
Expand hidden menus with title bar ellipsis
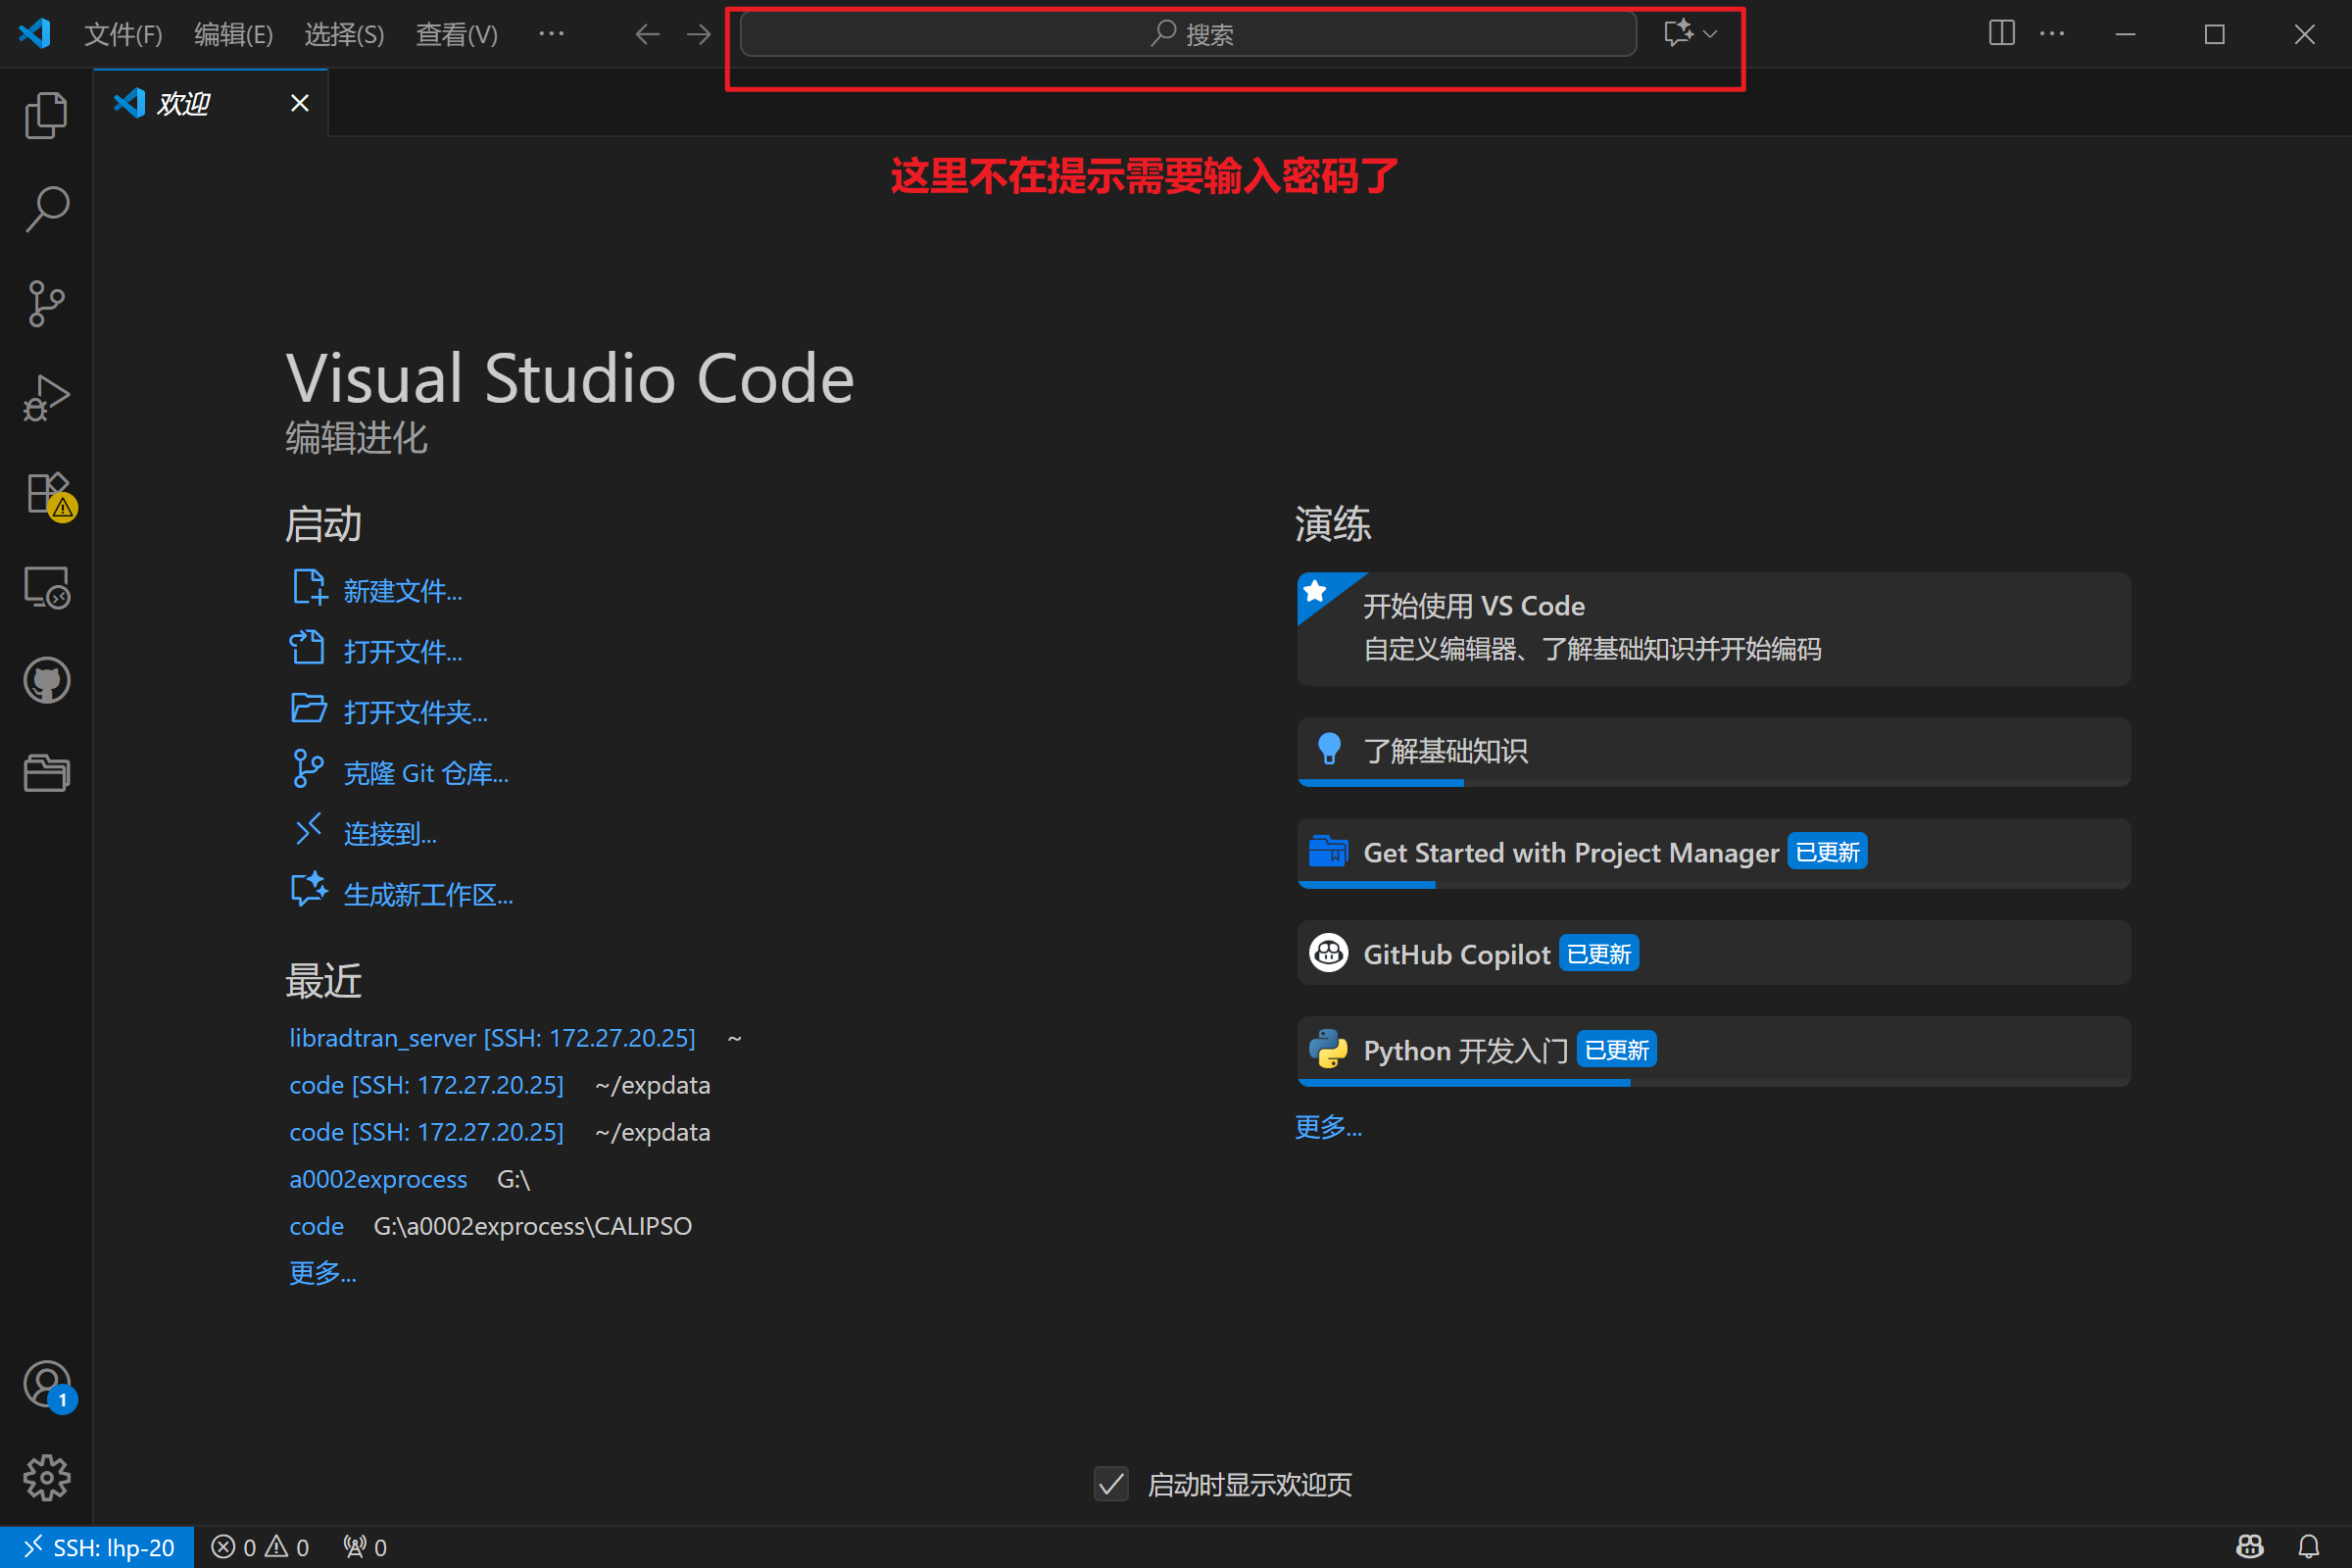click(551, 33)
